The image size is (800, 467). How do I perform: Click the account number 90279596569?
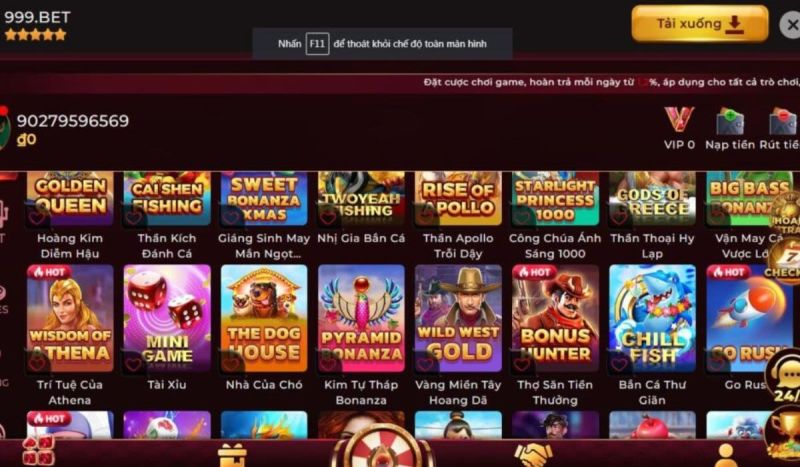[x=73, y=121]
